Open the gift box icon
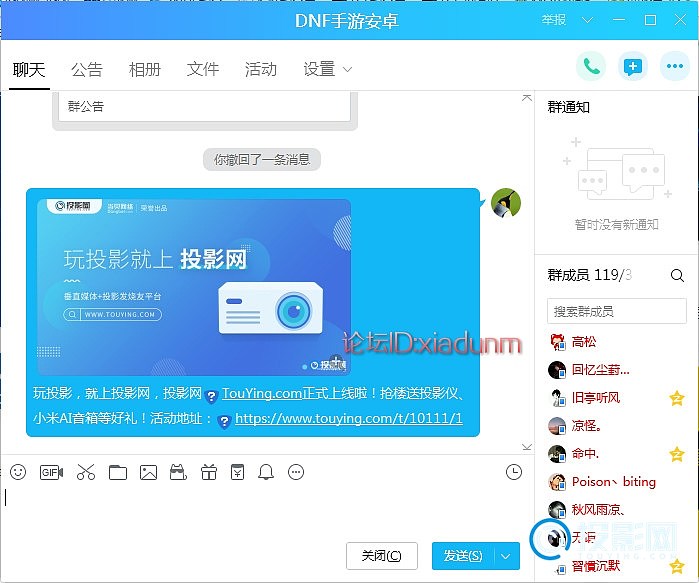The height and width of the screenshot is (583, 699). coord(209,472)
